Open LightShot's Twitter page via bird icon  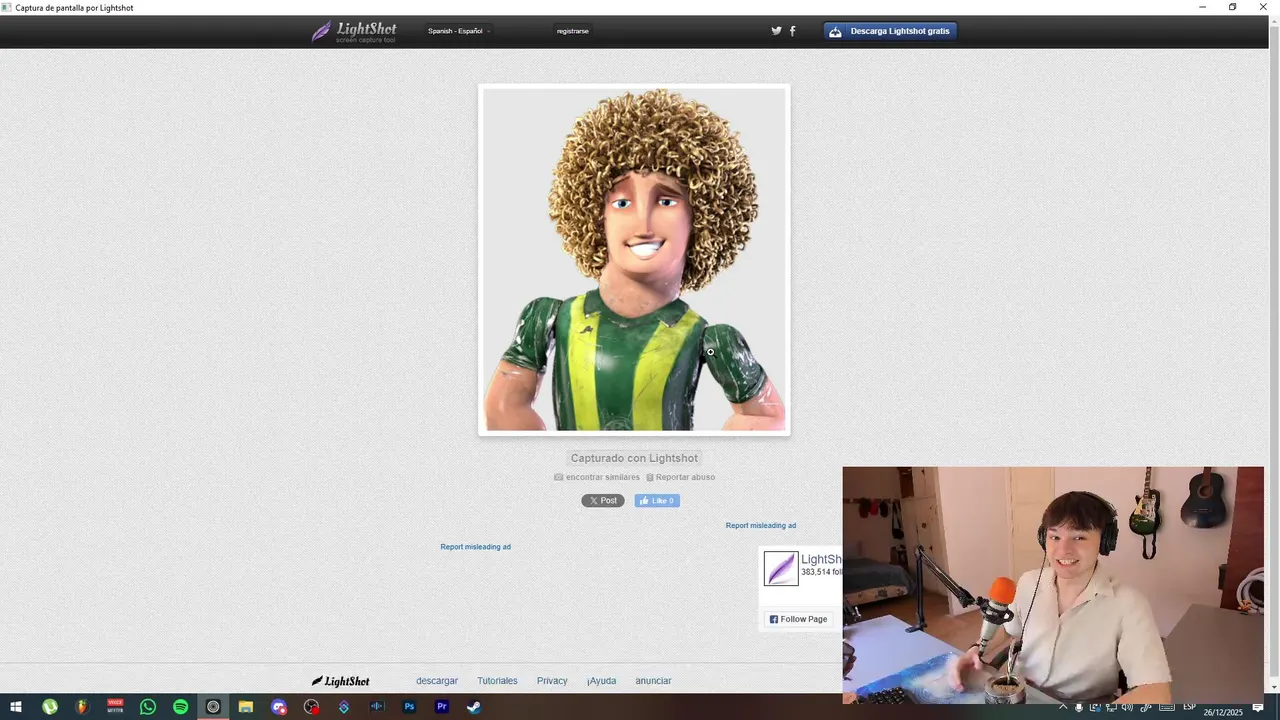pos(776,31)
